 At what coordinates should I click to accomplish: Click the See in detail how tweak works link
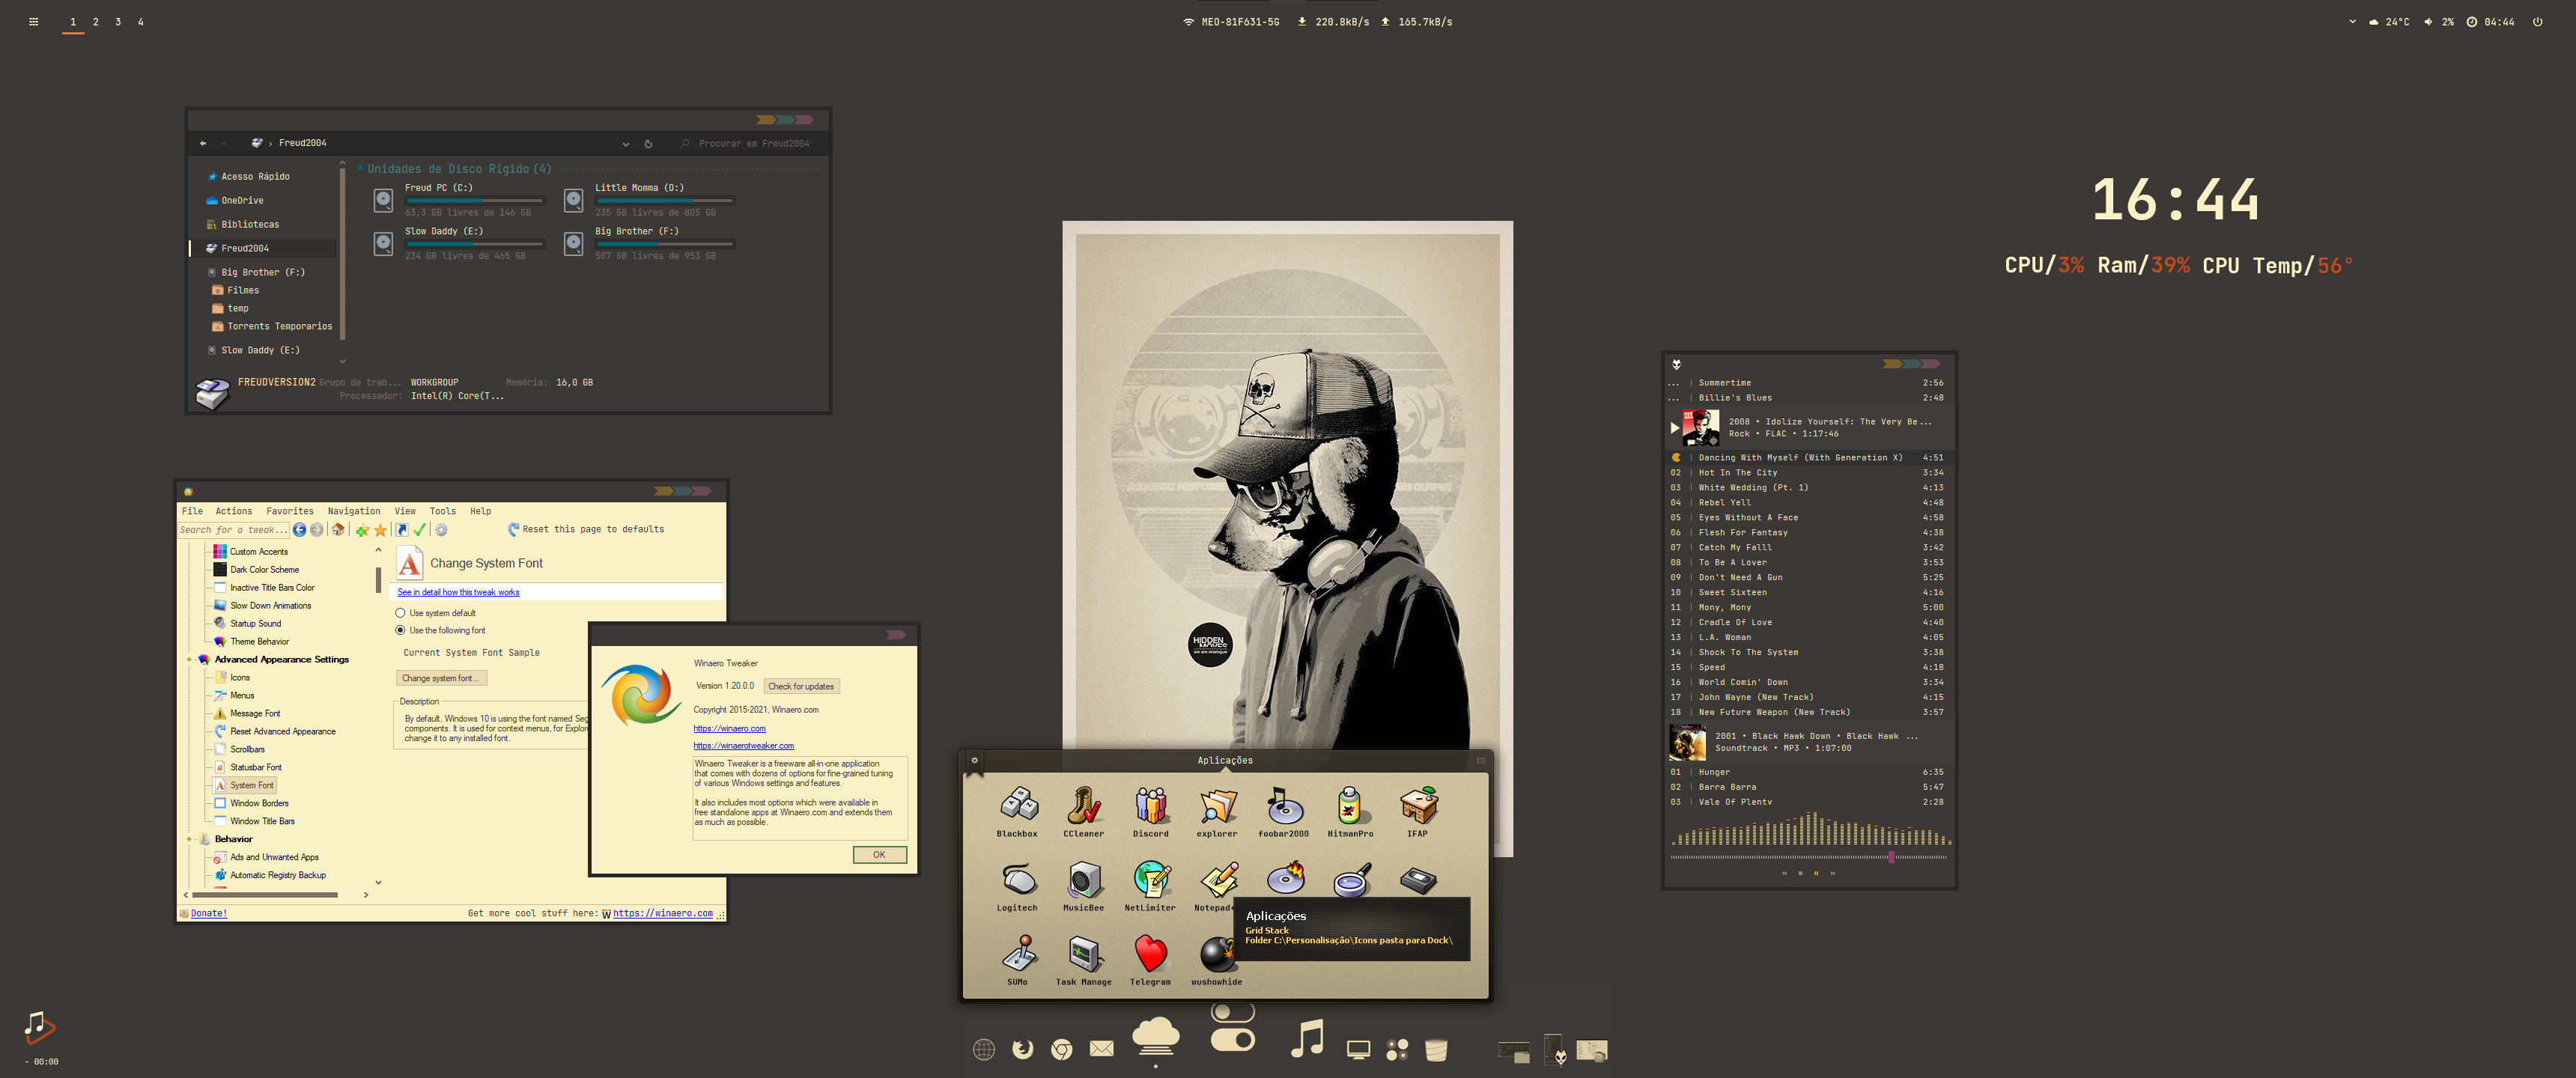(x=458, y=592)
